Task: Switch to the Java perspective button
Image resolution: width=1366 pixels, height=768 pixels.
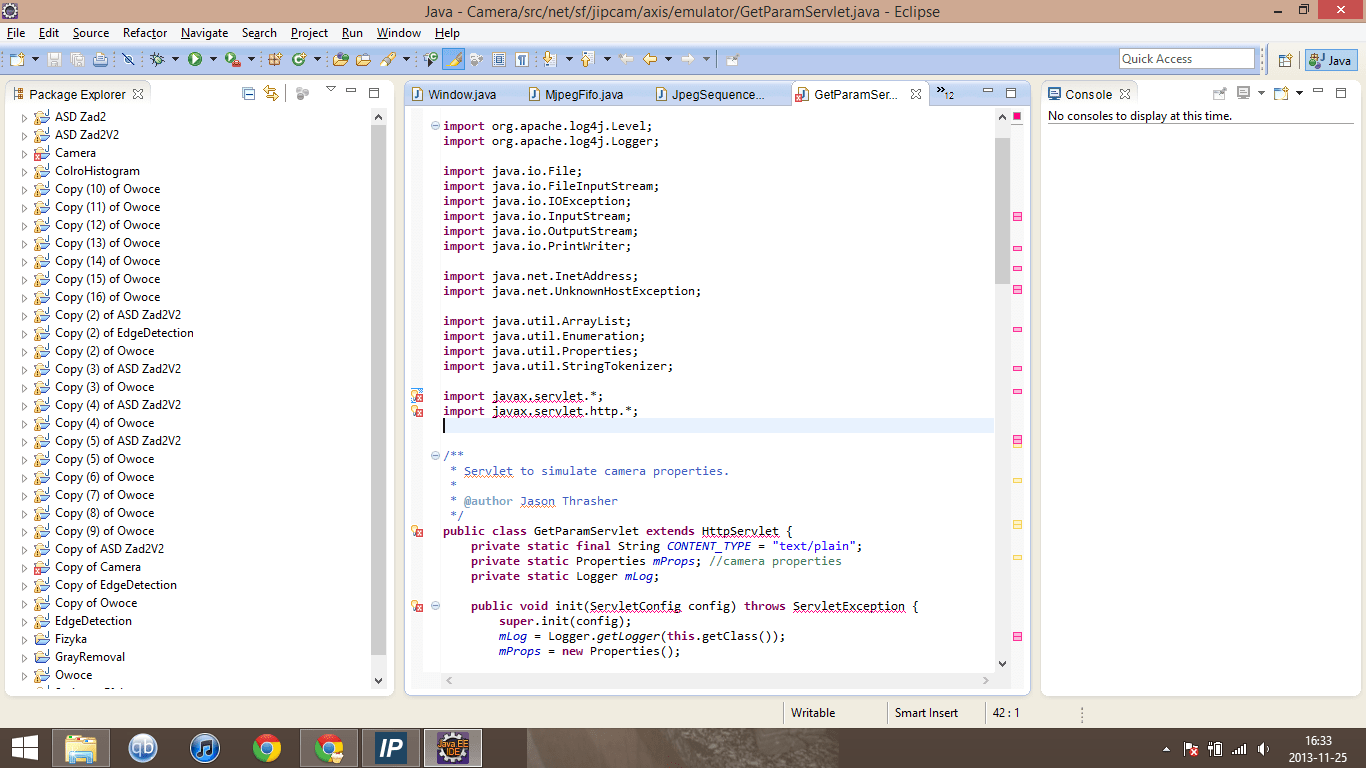Action: (x=1330, y=59)
